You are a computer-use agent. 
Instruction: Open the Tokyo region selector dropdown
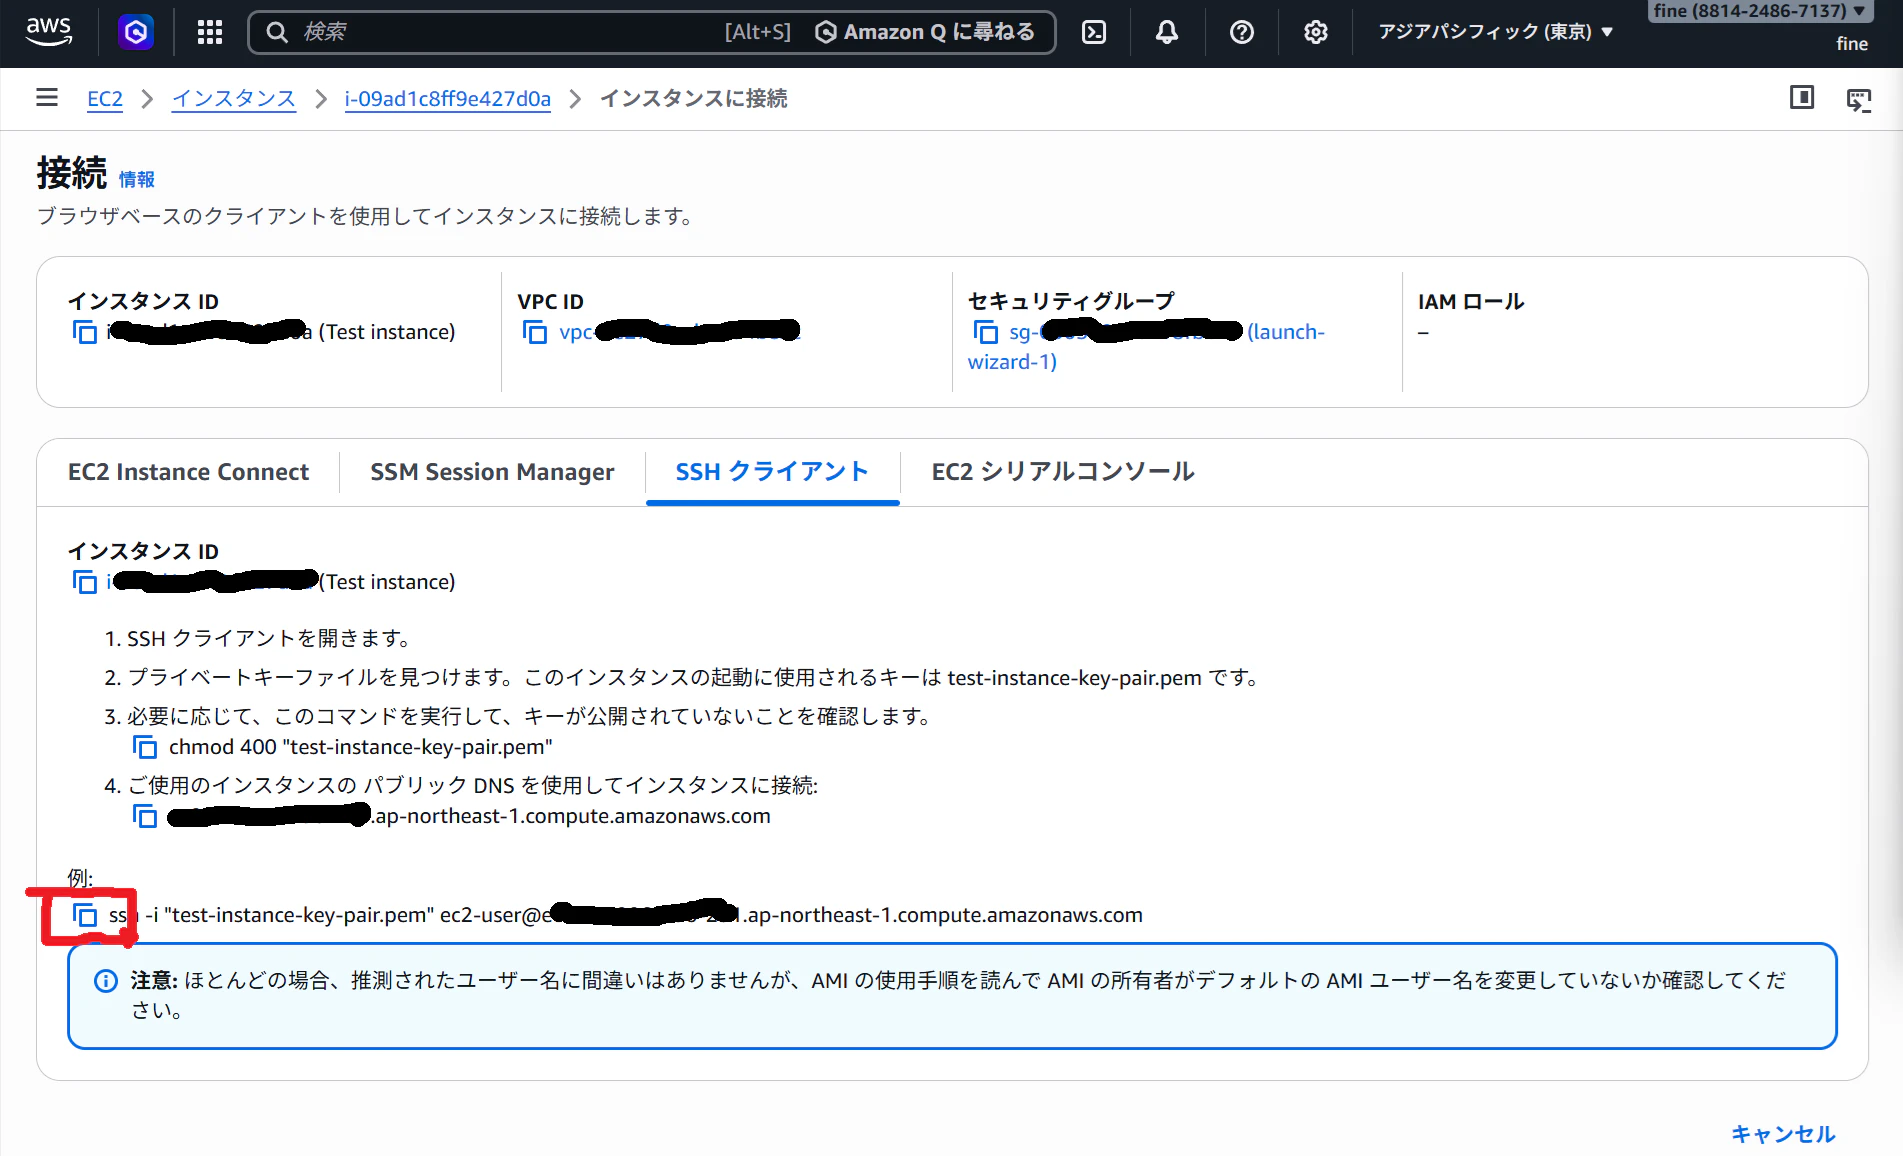click(1496, 32)
